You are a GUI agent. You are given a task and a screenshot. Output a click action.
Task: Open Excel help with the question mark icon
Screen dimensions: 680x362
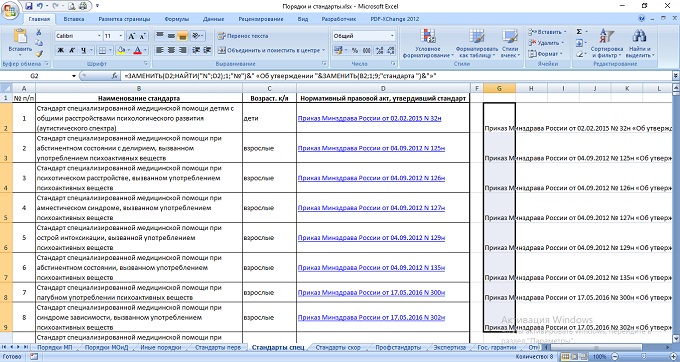pyautogui.click(x=642, y=19)
